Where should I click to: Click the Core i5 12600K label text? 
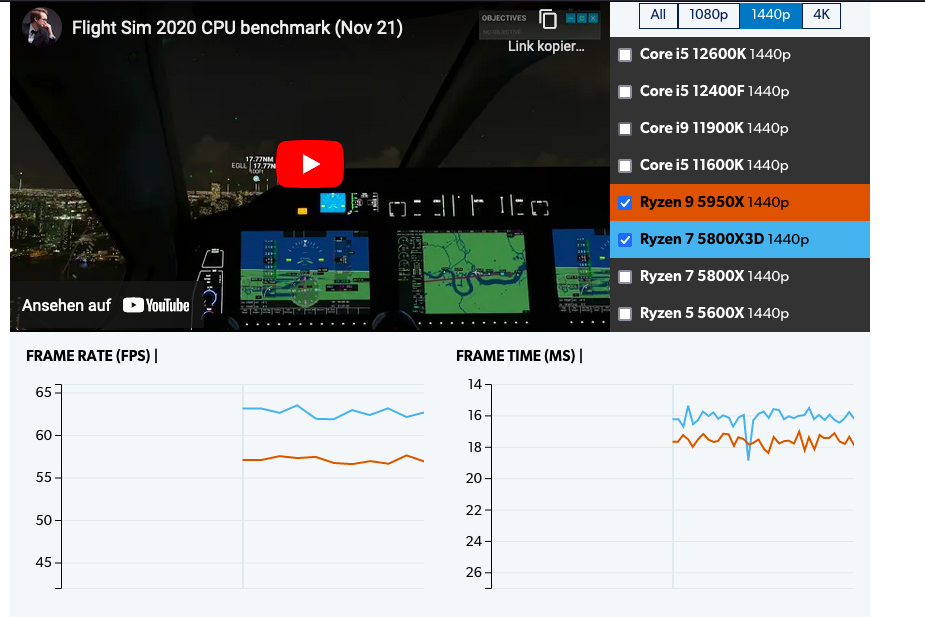point(715,54)
